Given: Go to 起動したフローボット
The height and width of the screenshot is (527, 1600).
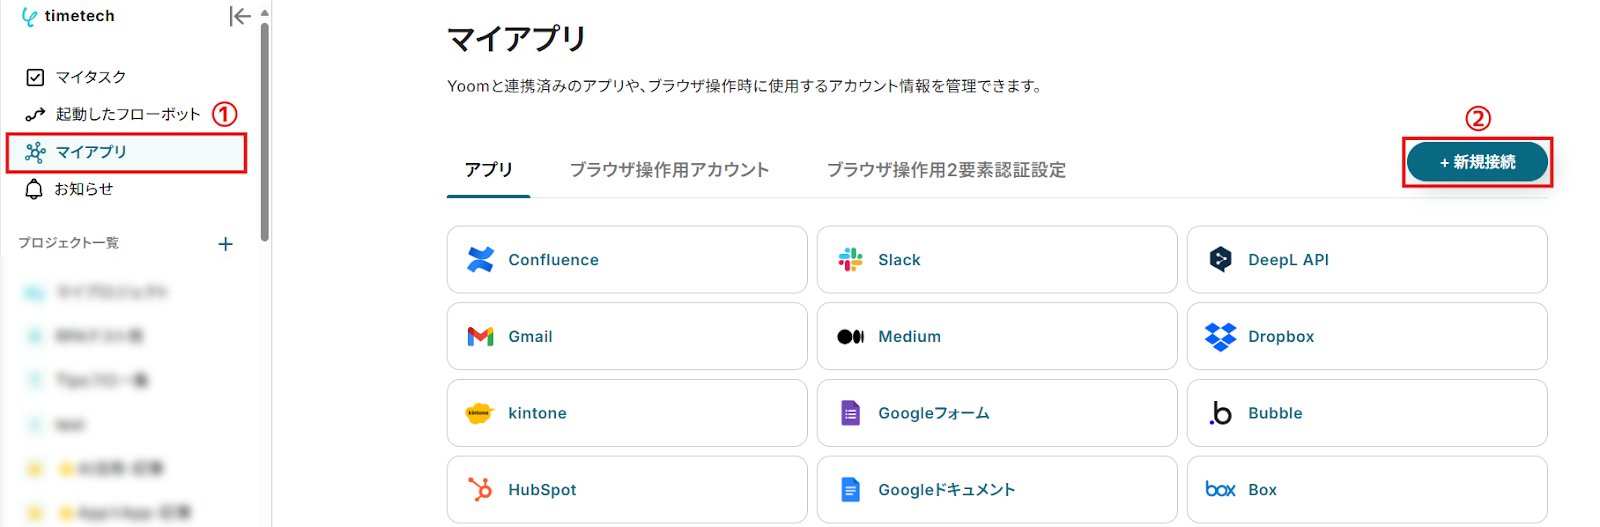Looking at the screenshot, I should coord(127,114).
